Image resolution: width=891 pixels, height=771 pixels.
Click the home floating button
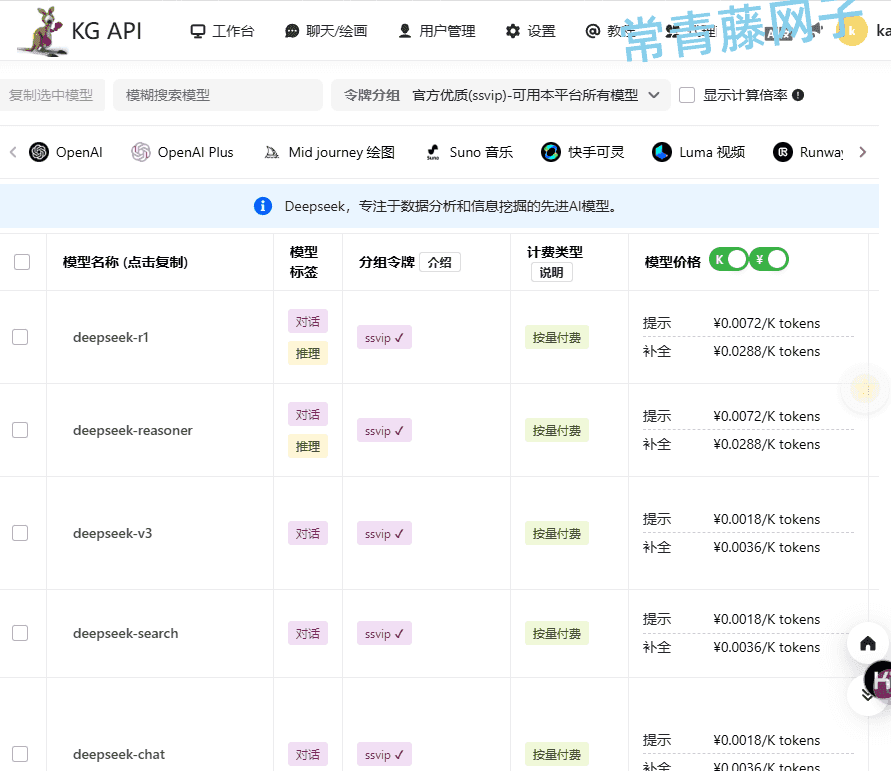tap(868, 644)
